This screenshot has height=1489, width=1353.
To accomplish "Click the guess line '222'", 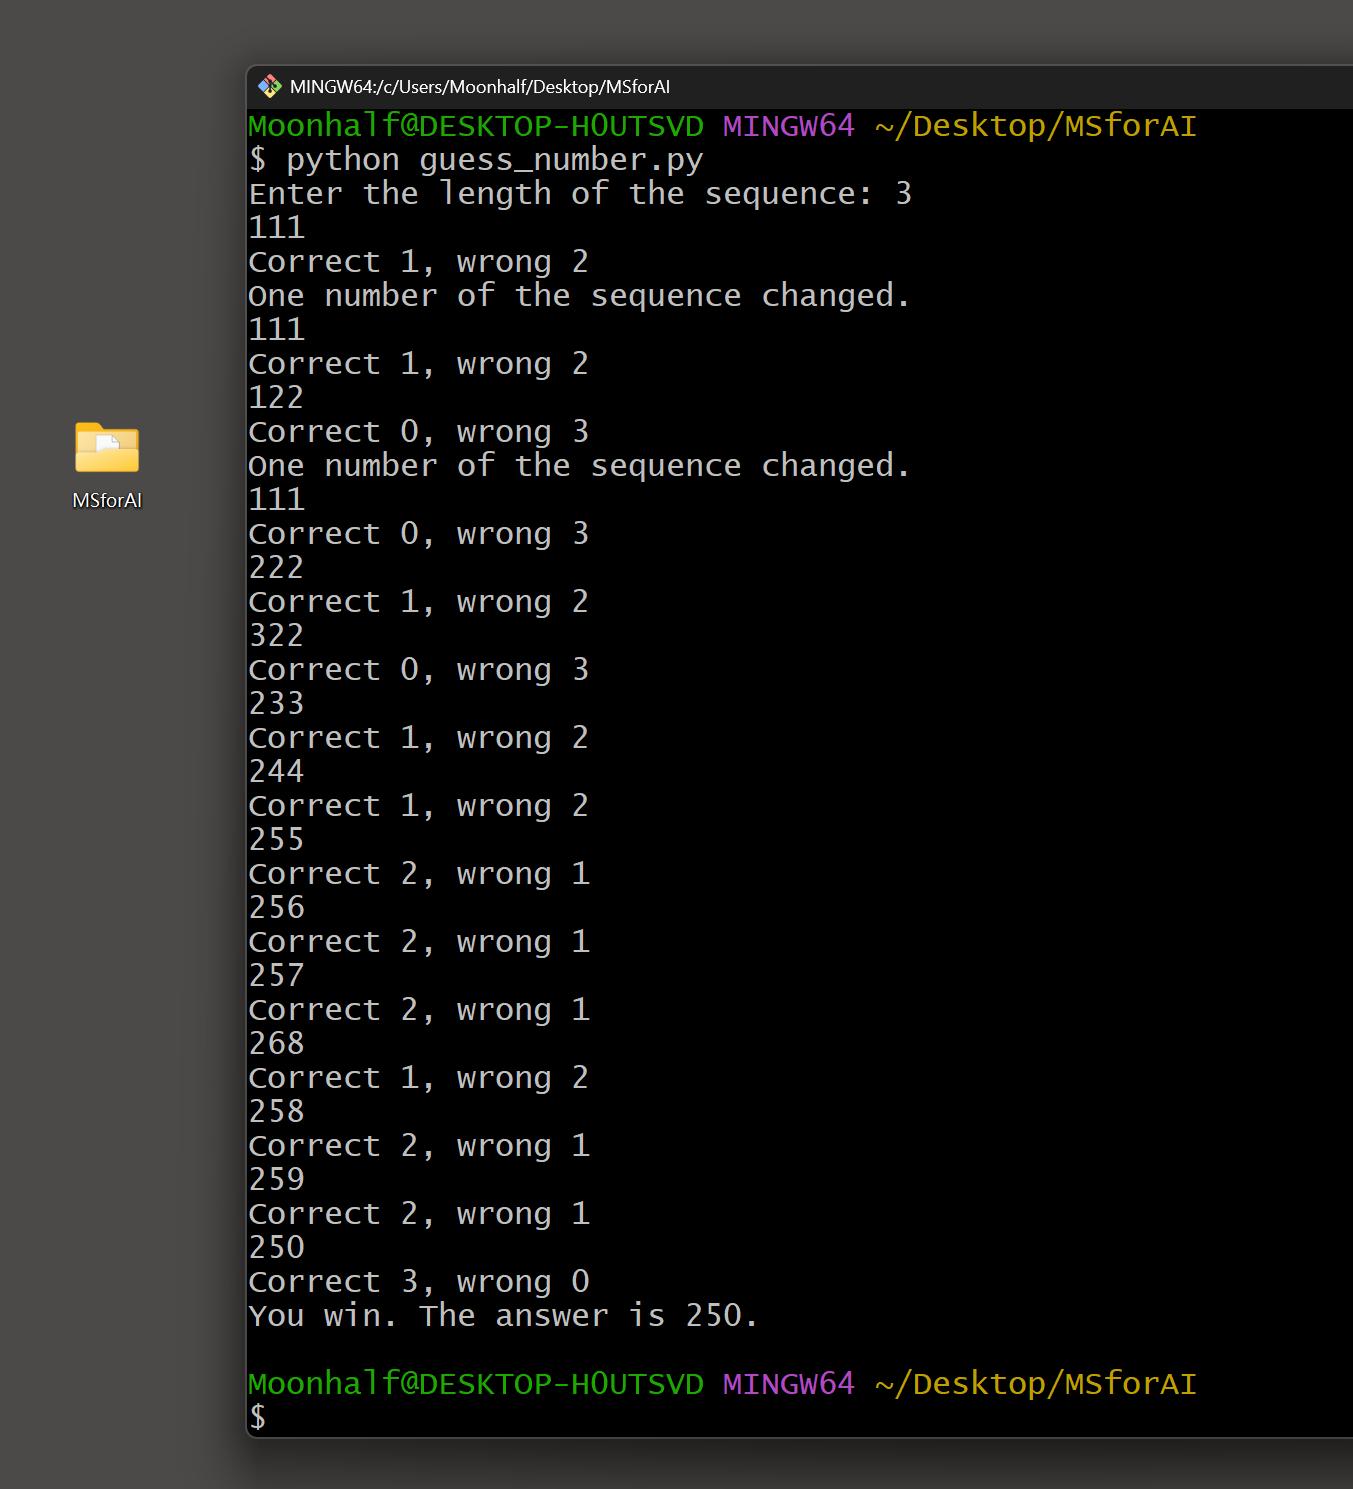I will point(277,567).
